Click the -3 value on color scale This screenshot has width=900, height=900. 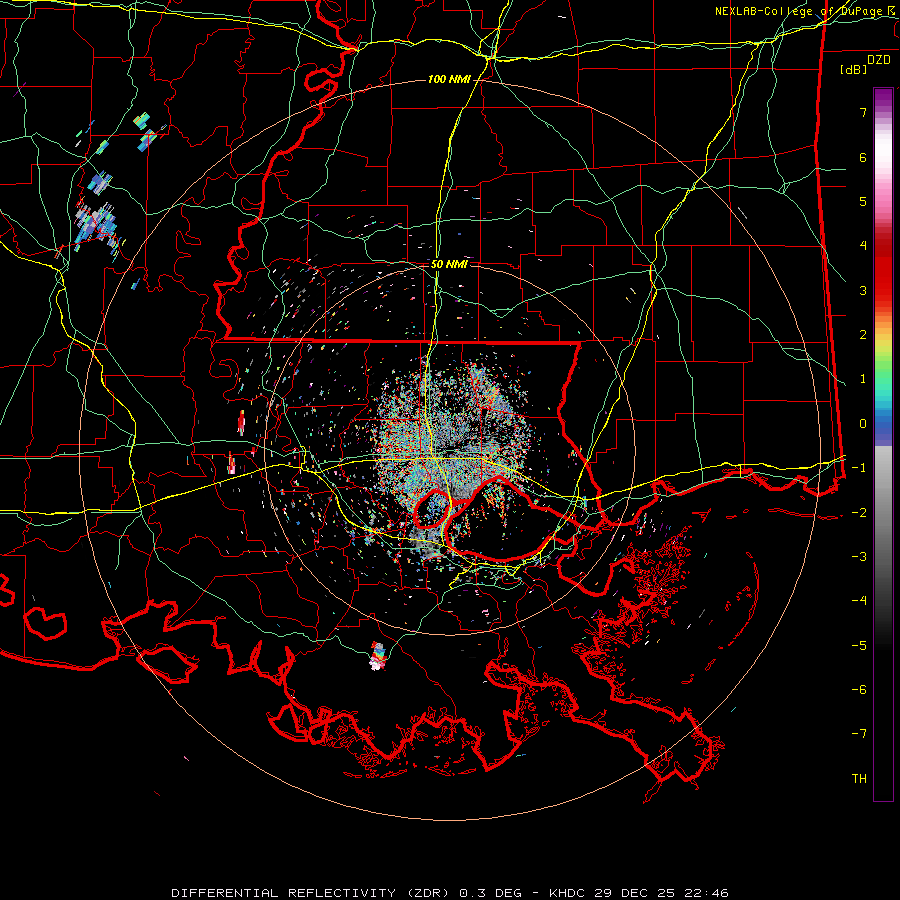coord(859,557)
